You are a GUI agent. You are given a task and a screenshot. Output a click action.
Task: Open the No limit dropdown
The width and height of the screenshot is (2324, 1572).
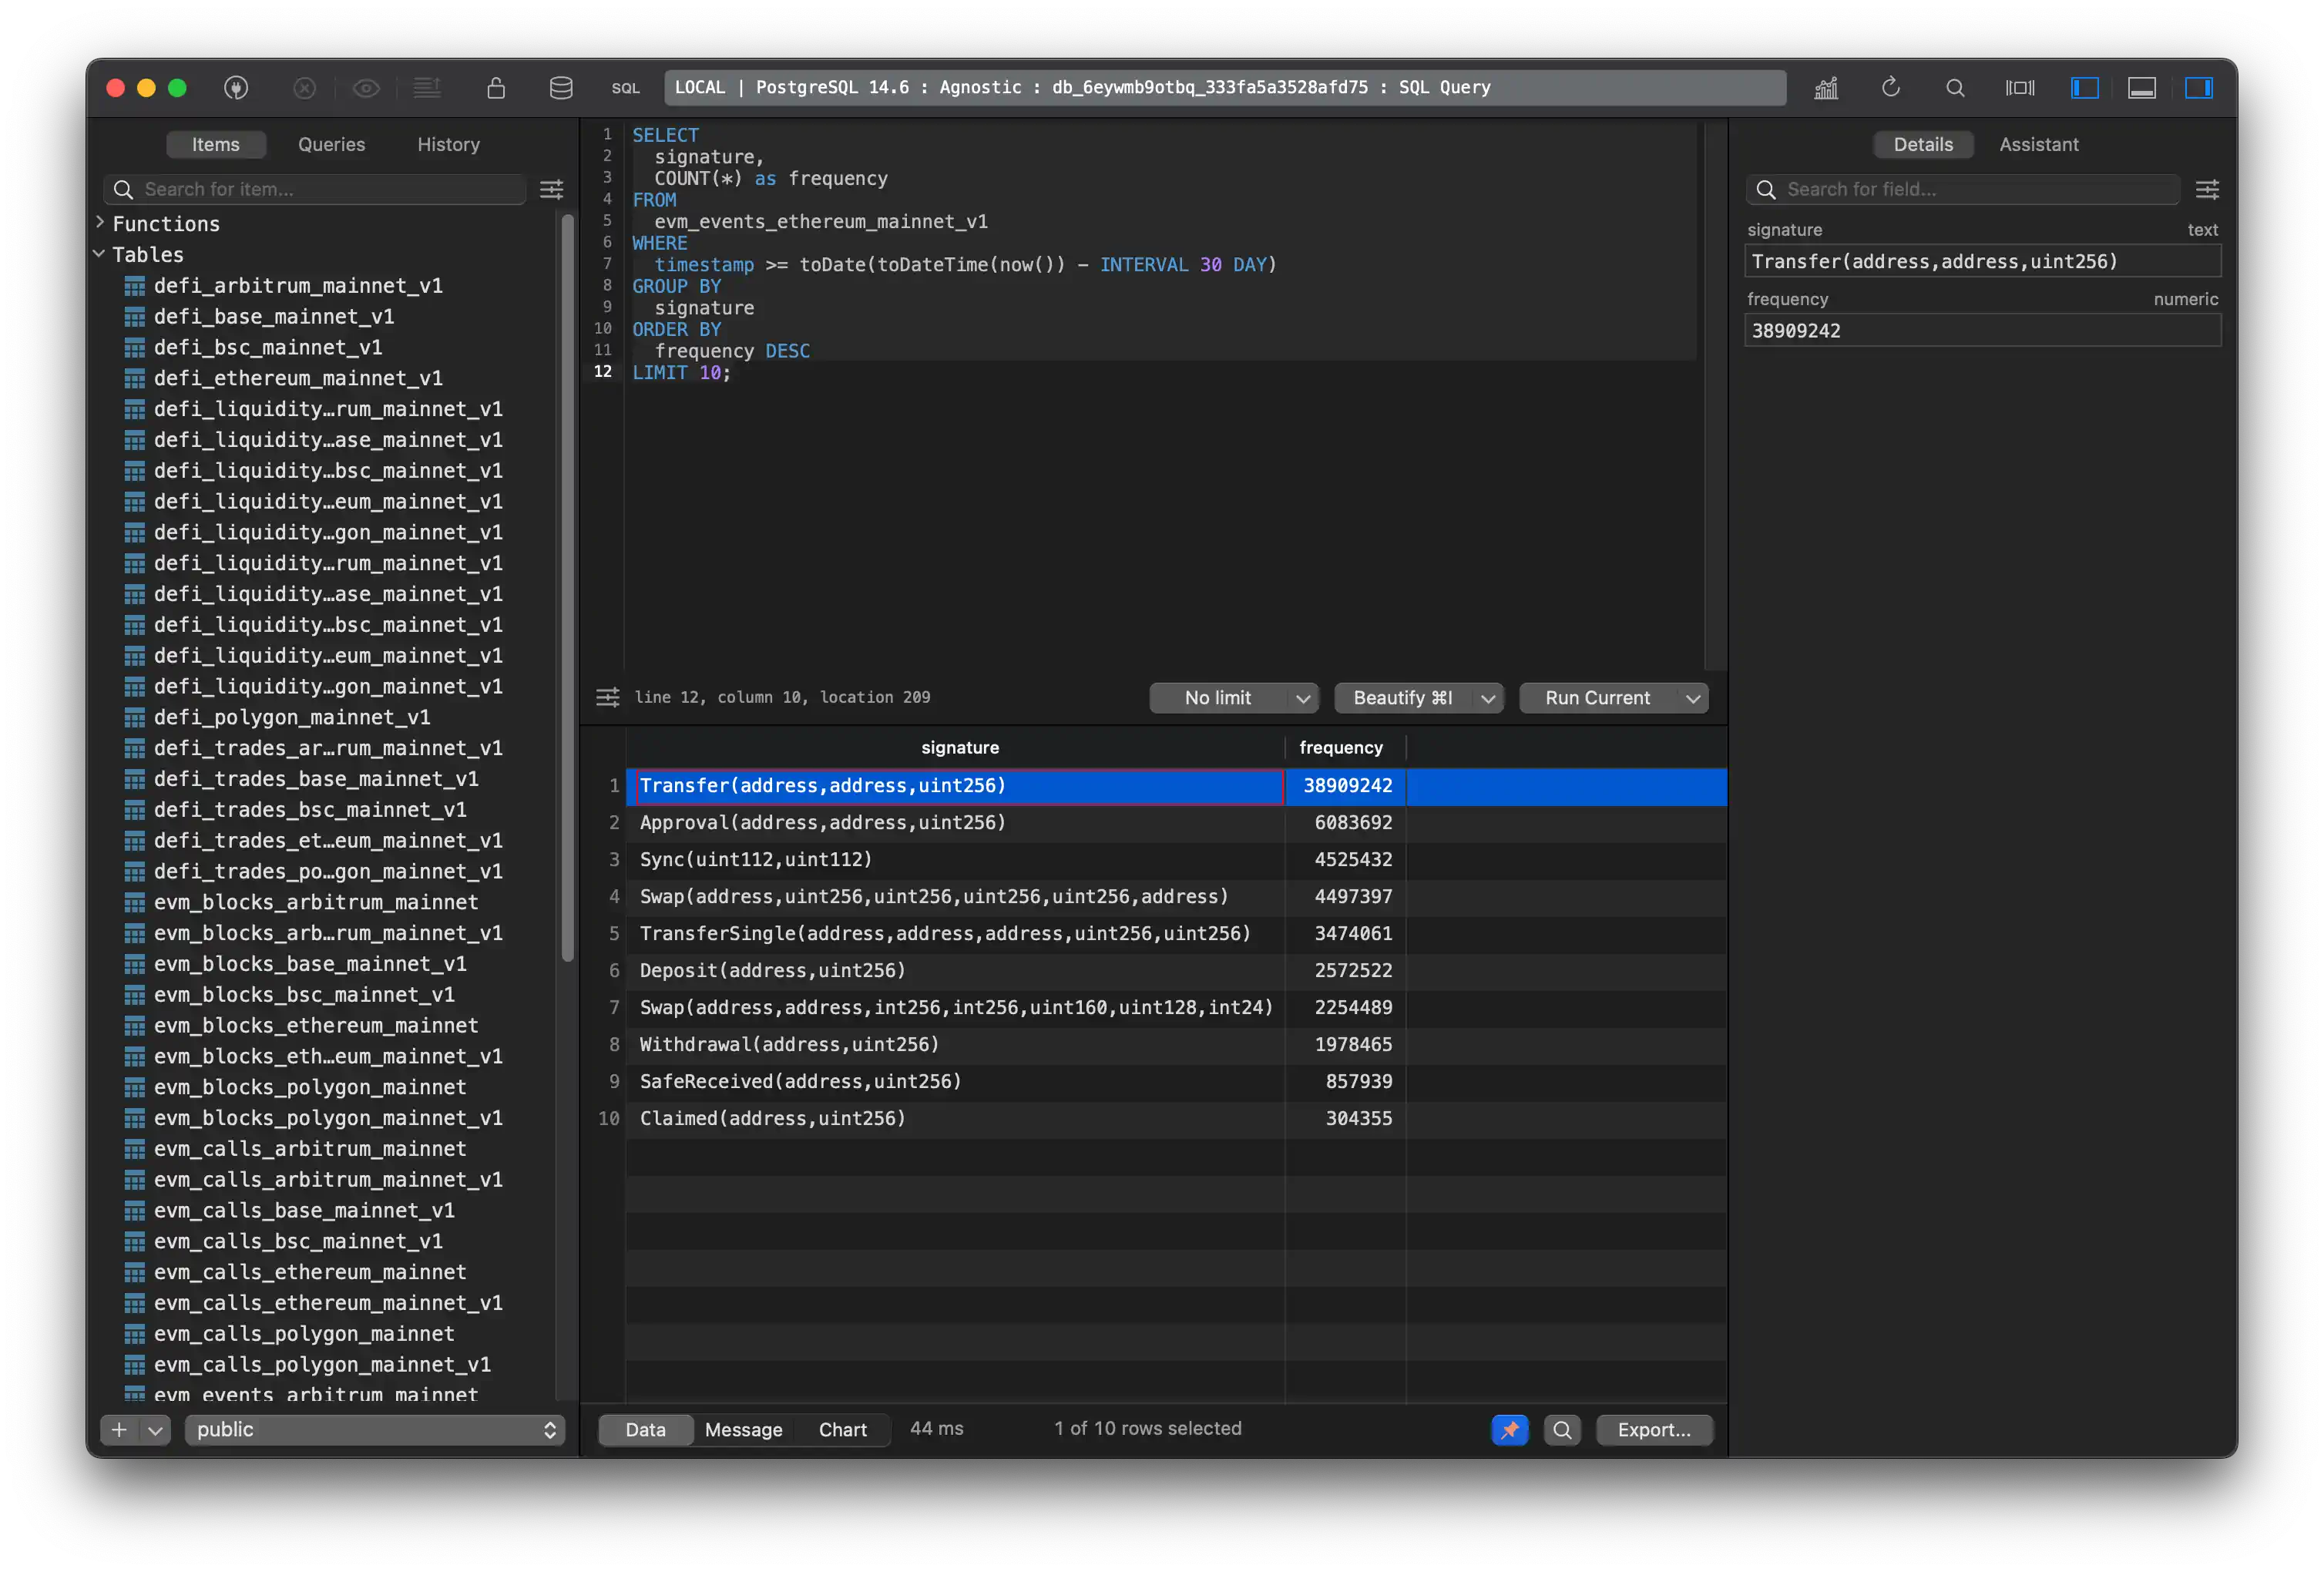pos(1233,698)
